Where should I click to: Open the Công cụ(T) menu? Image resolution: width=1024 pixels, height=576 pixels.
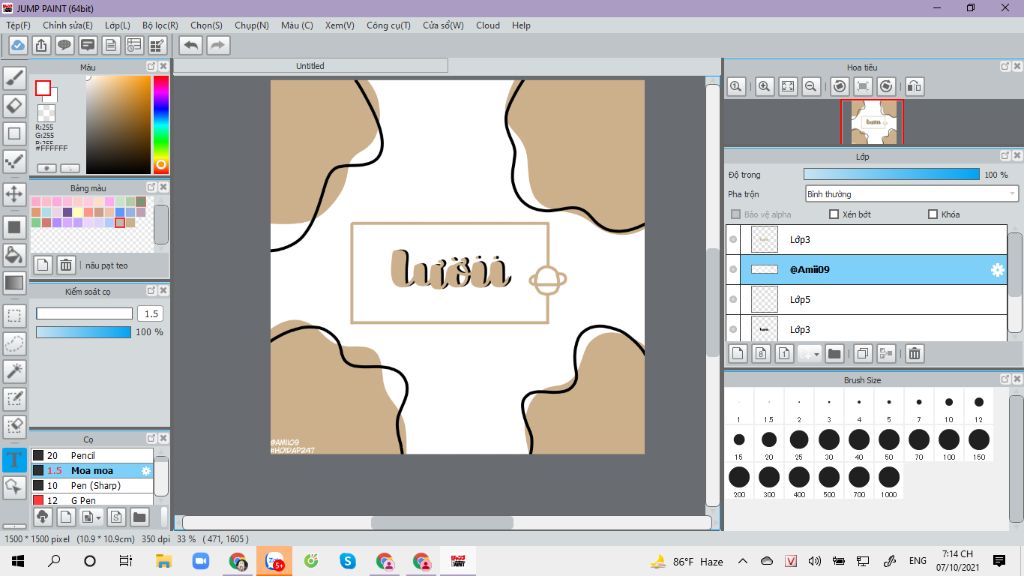(x=389, y=25)
